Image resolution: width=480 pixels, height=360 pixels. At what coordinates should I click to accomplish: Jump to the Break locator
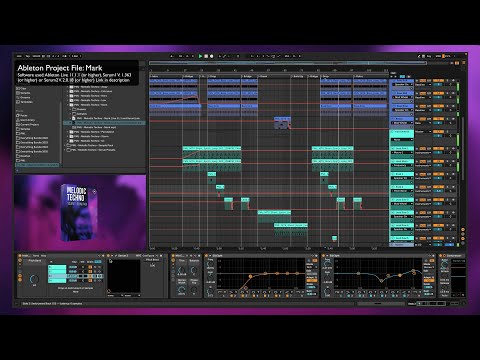263,76
